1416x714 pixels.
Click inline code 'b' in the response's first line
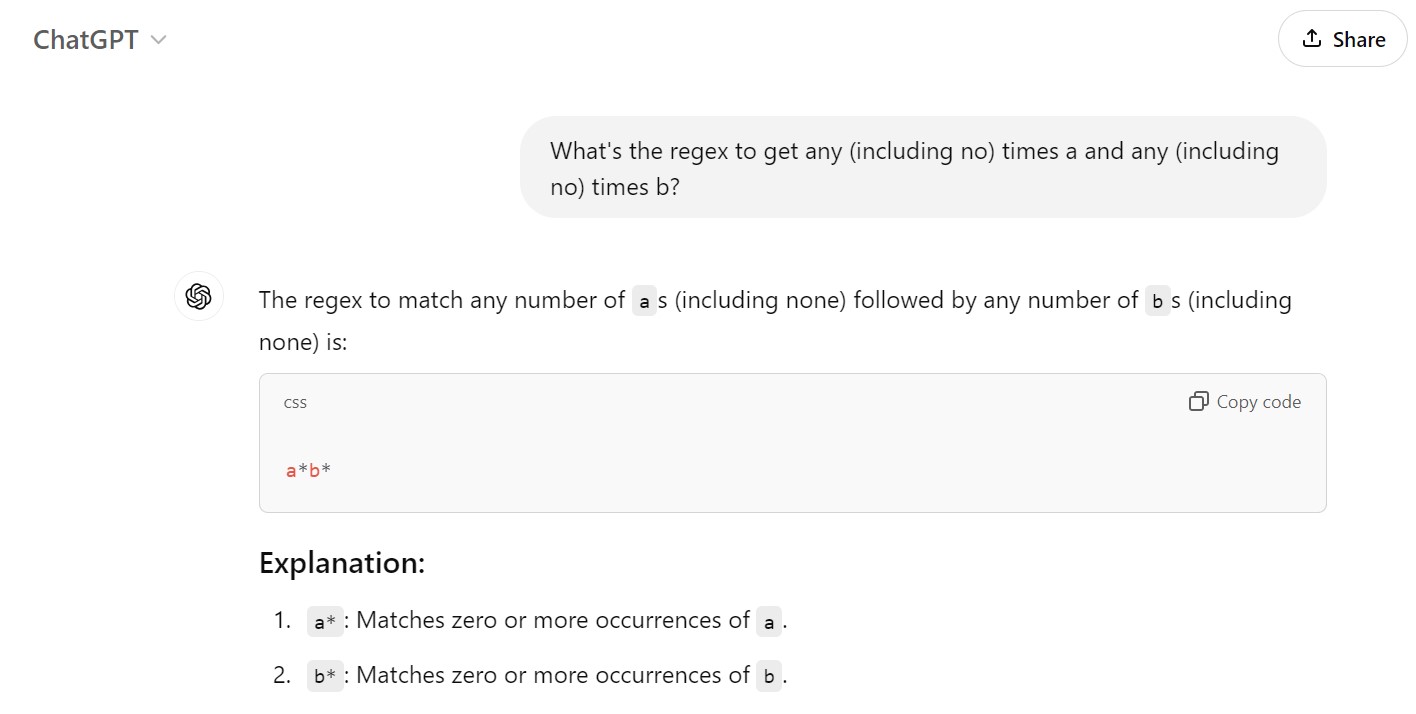coord(1157,301)
